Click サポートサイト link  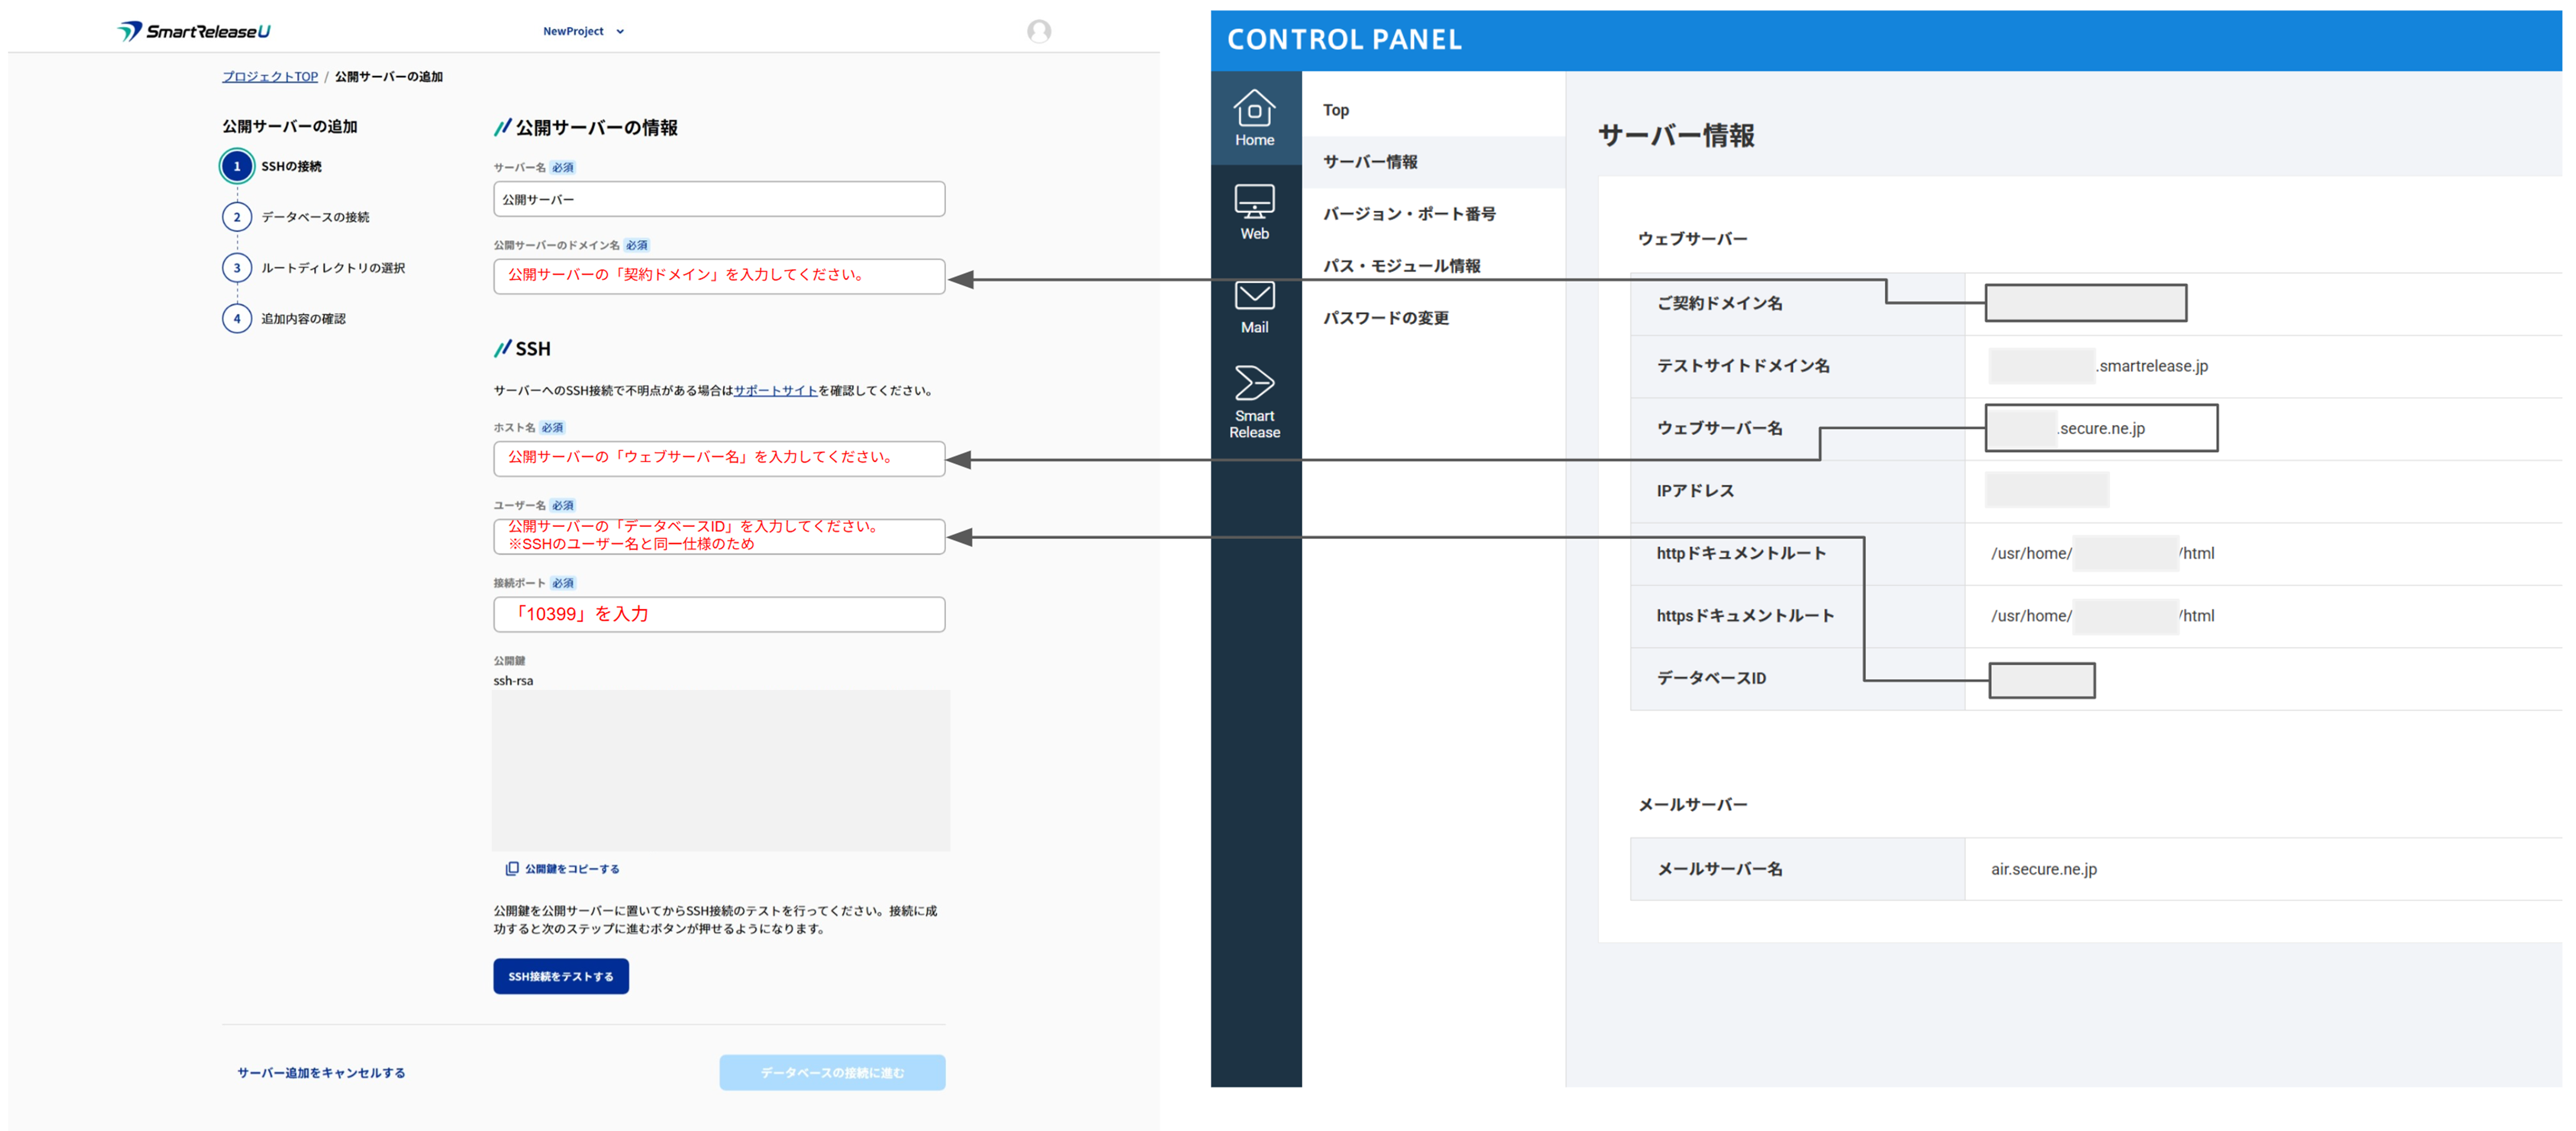pos(775,391)
